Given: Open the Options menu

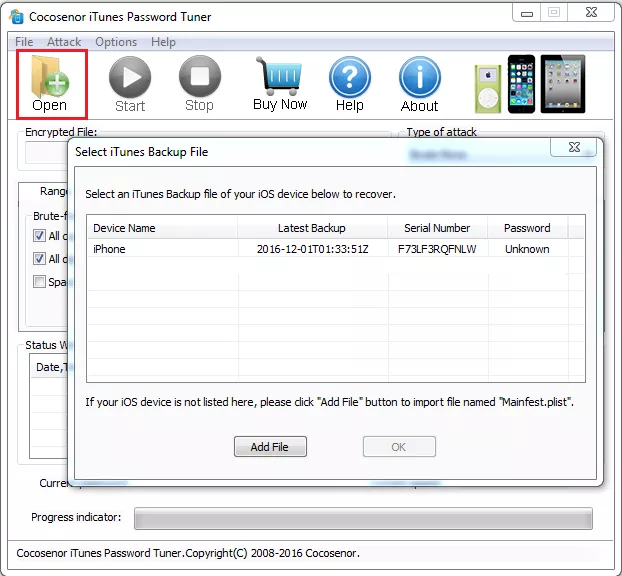Looking at the screenshot, I should pyautogui.click(x=116, y=42).
